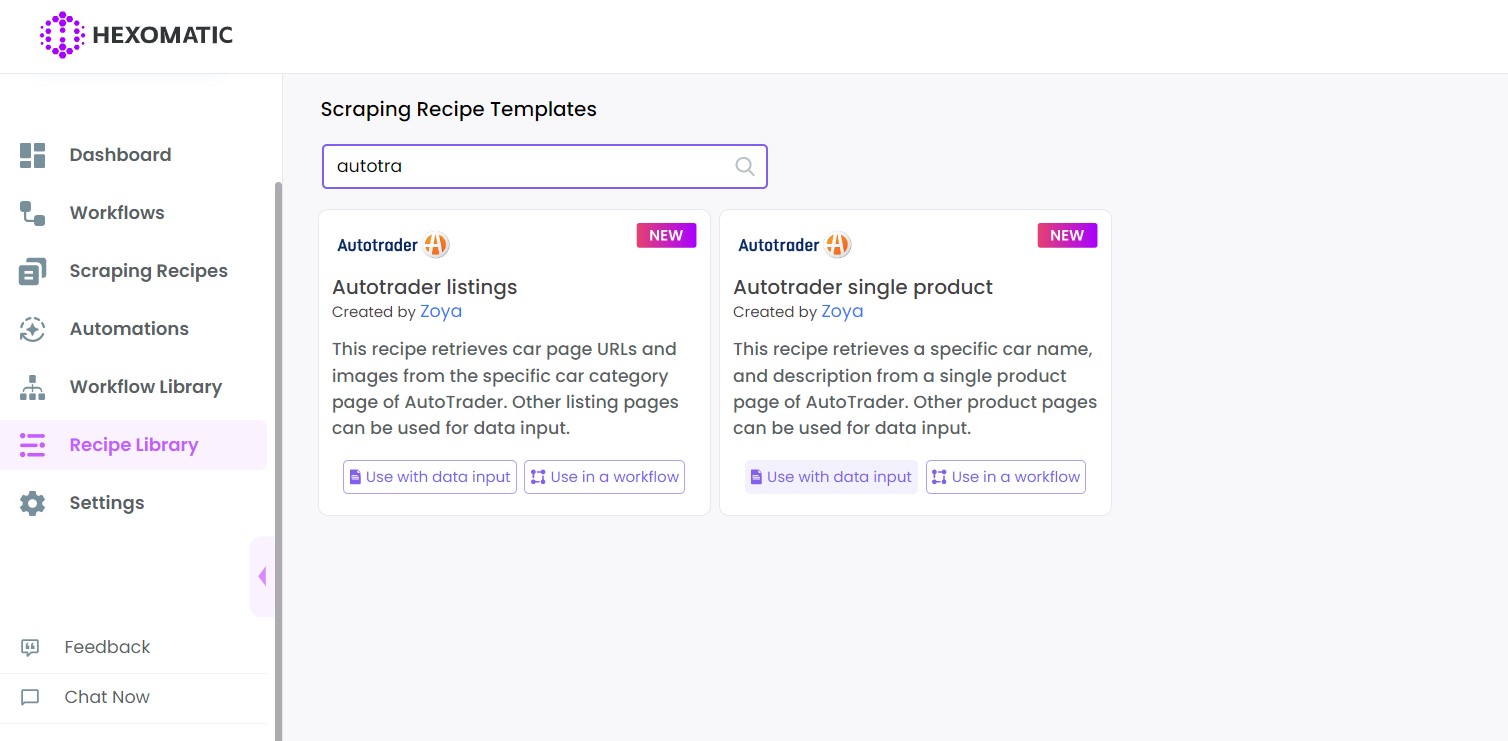Click the search magnifier icon

[x=744, y=166]
